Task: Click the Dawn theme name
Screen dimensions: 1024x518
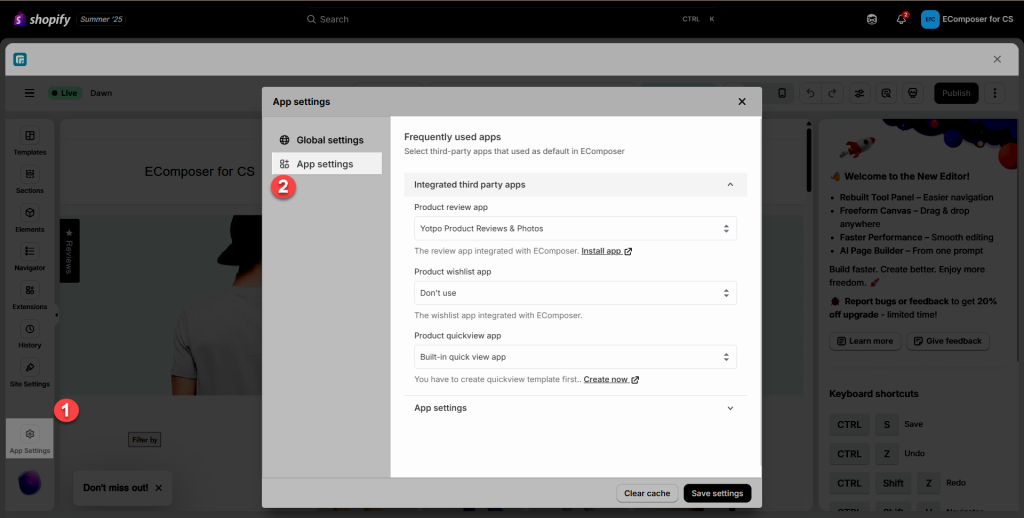Action: click(x=101, y=93)
